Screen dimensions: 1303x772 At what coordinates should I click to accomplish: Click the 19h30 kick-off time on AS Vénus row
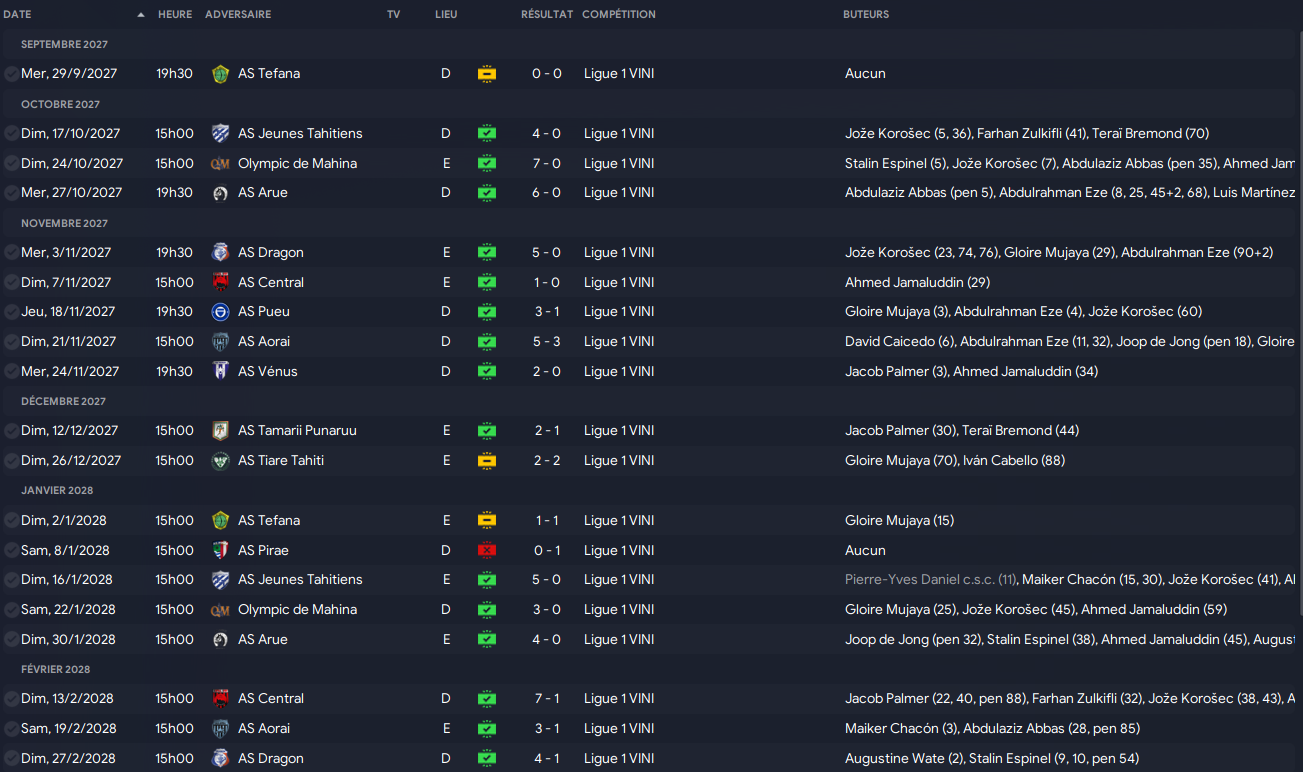click(x=174, y=371)
